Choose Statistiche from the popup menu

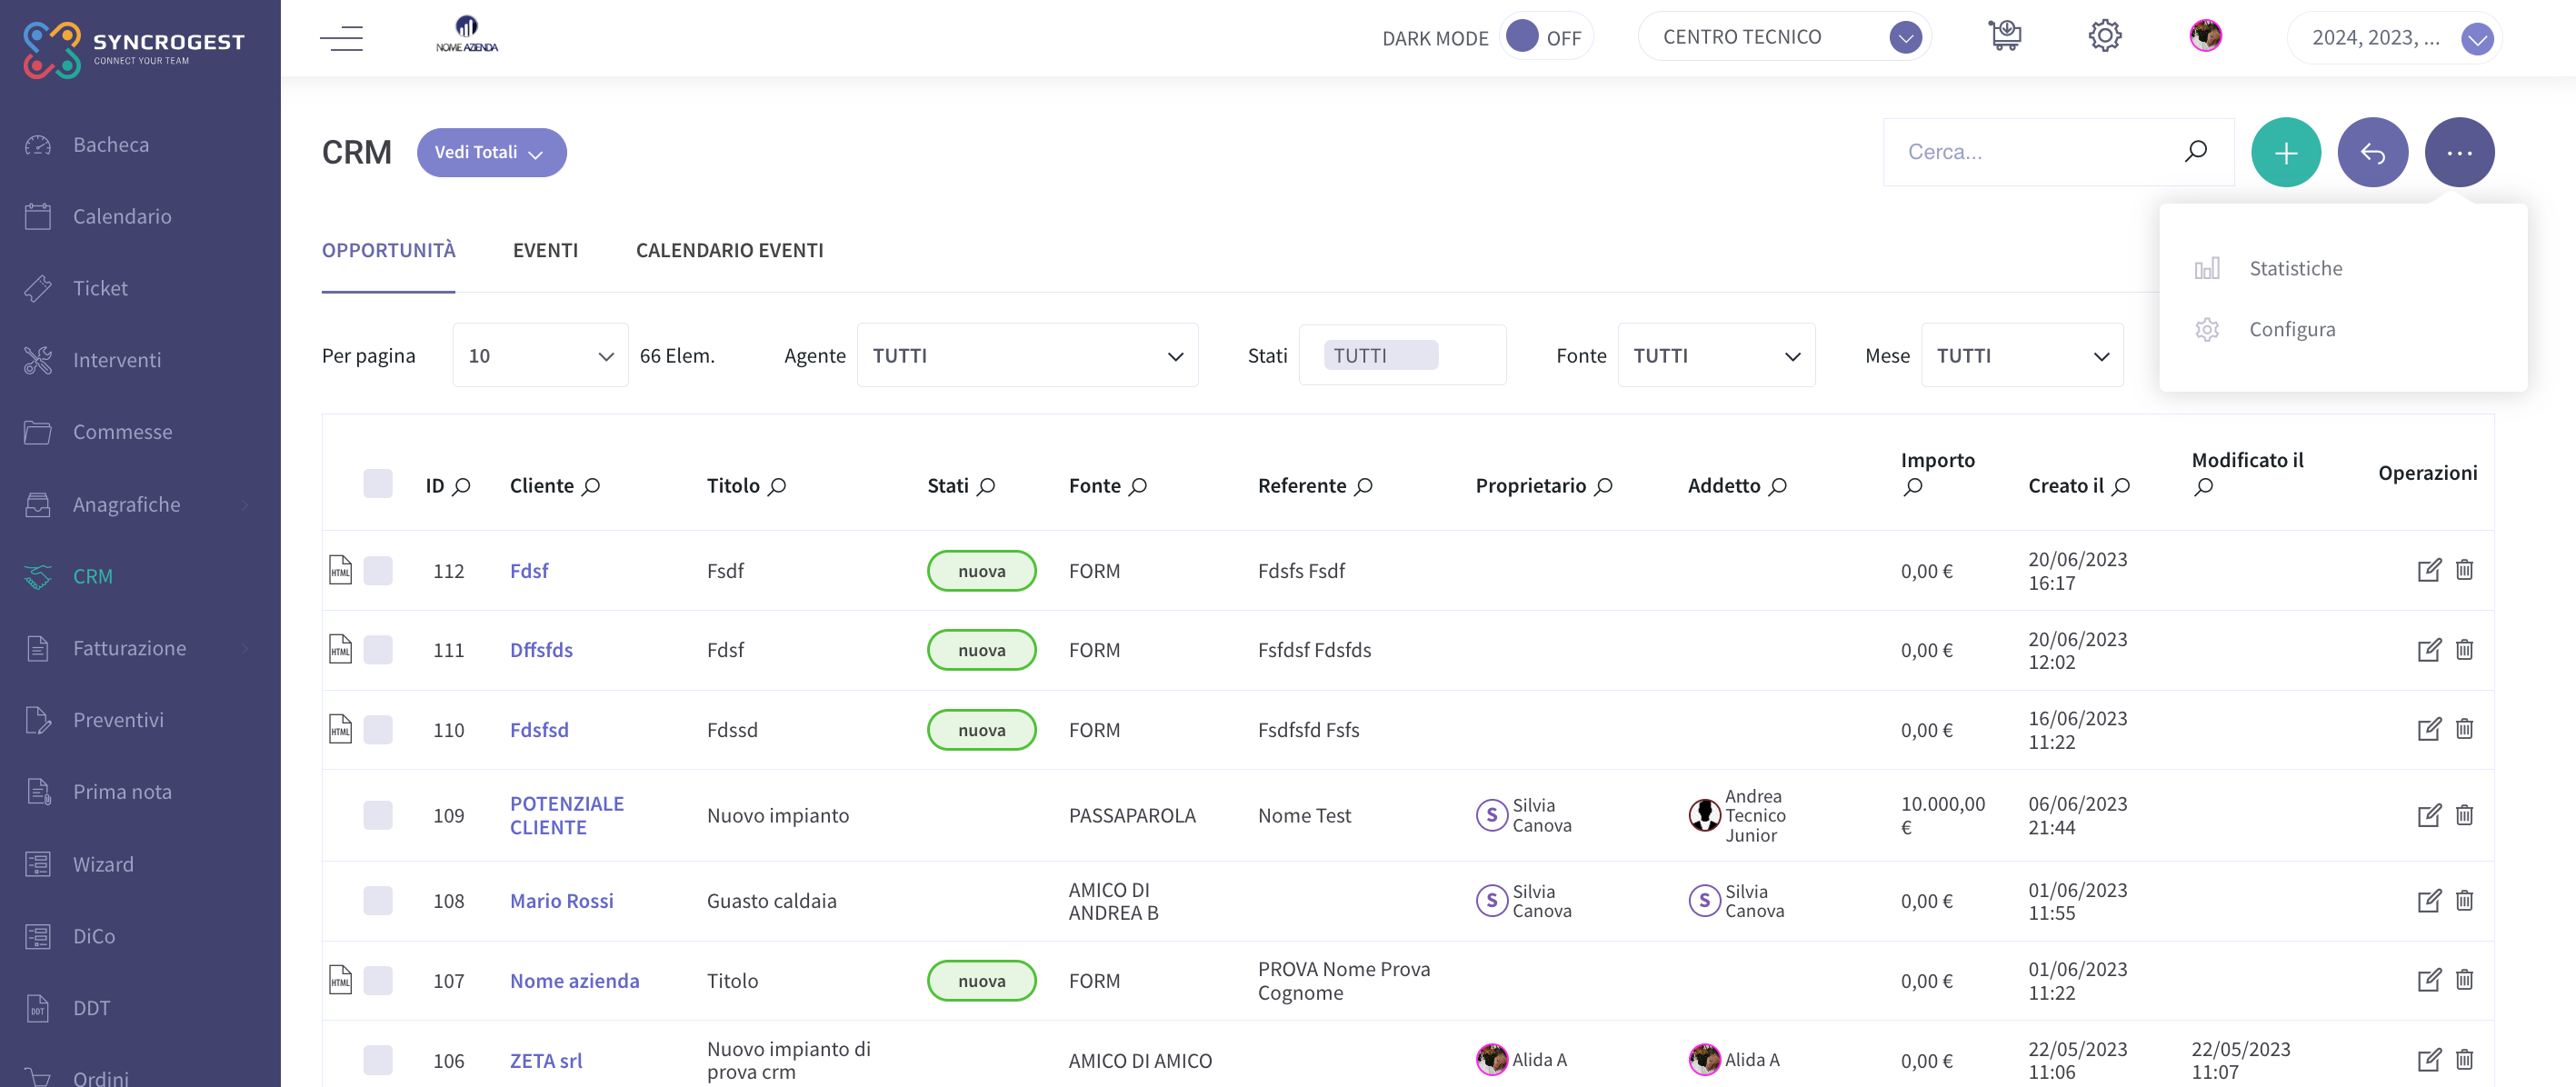pos(2295,268)
